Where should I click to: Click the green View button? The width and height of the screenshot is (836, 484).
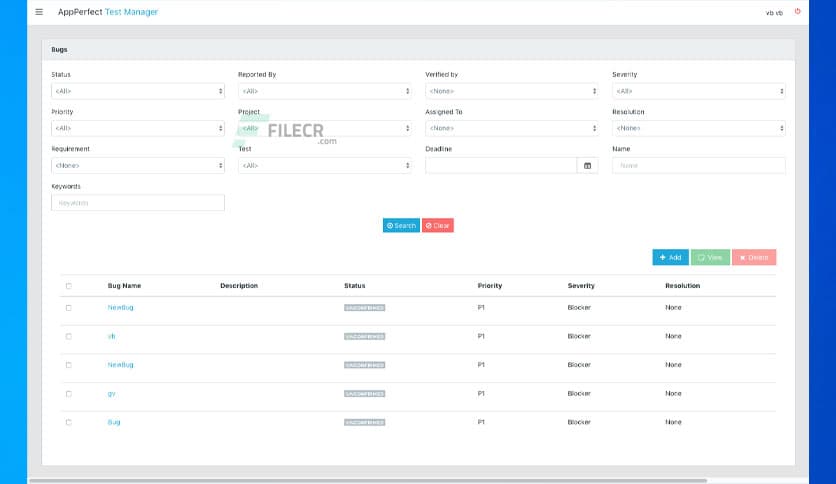pos(710,257)
